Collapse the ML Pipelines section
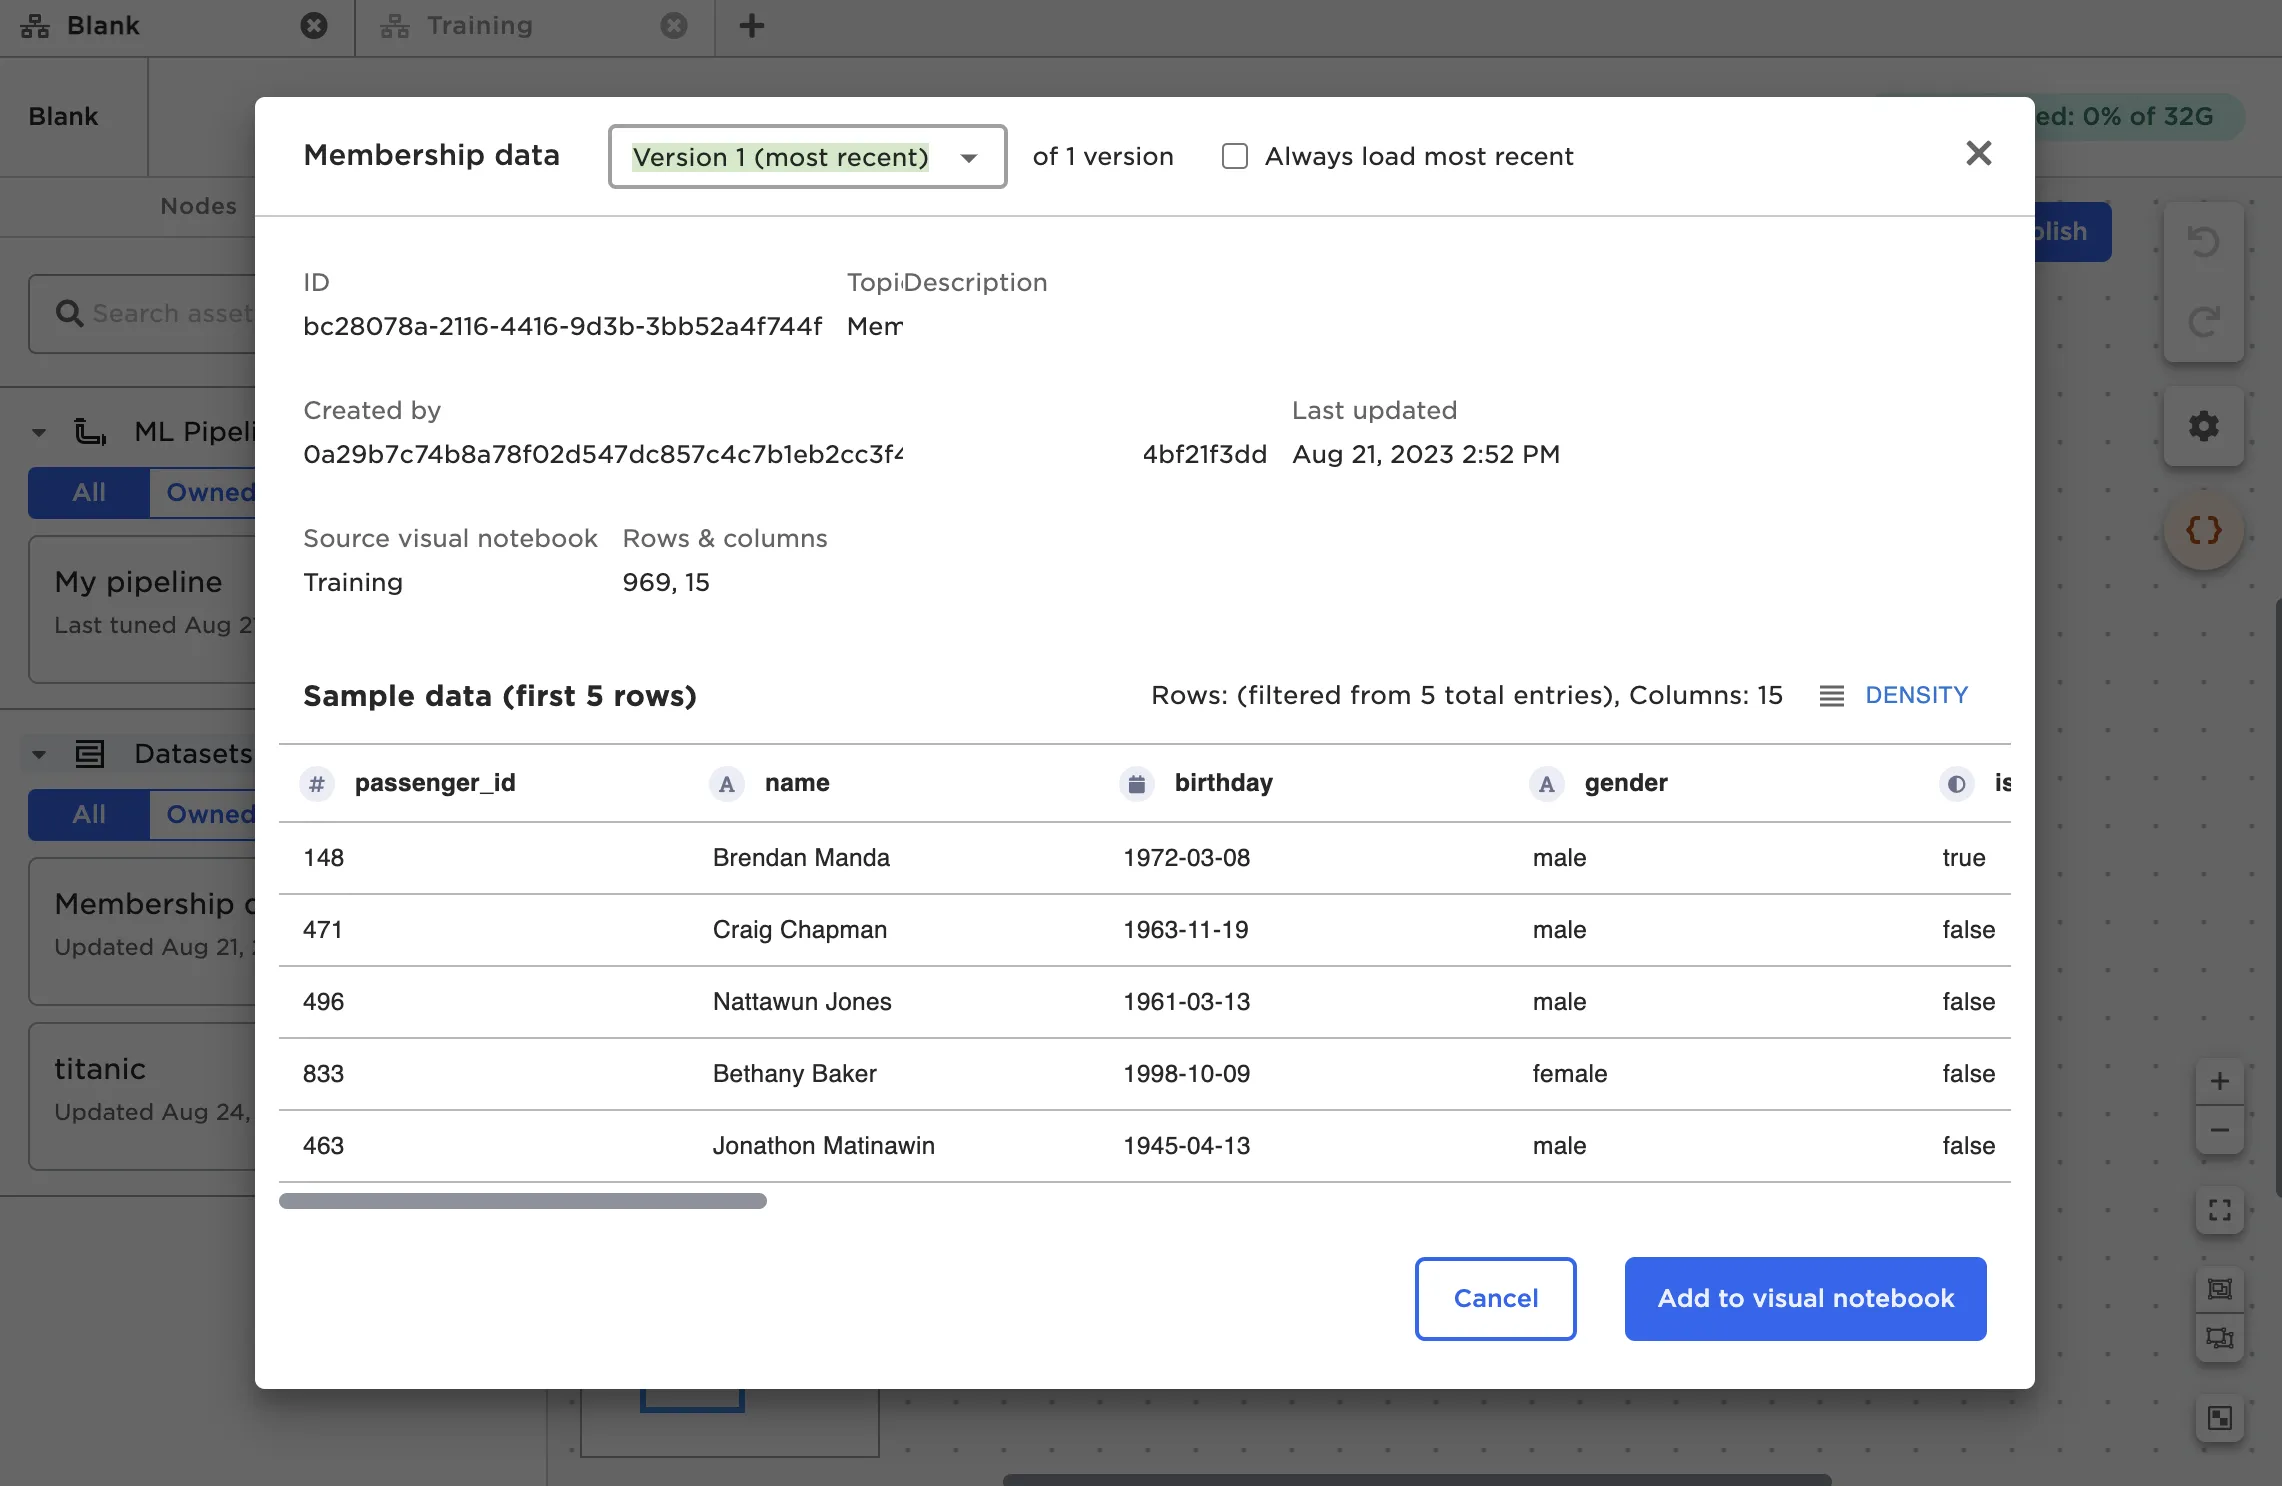This screenshot has width=2282, height=1486. (x=39, y=433)
